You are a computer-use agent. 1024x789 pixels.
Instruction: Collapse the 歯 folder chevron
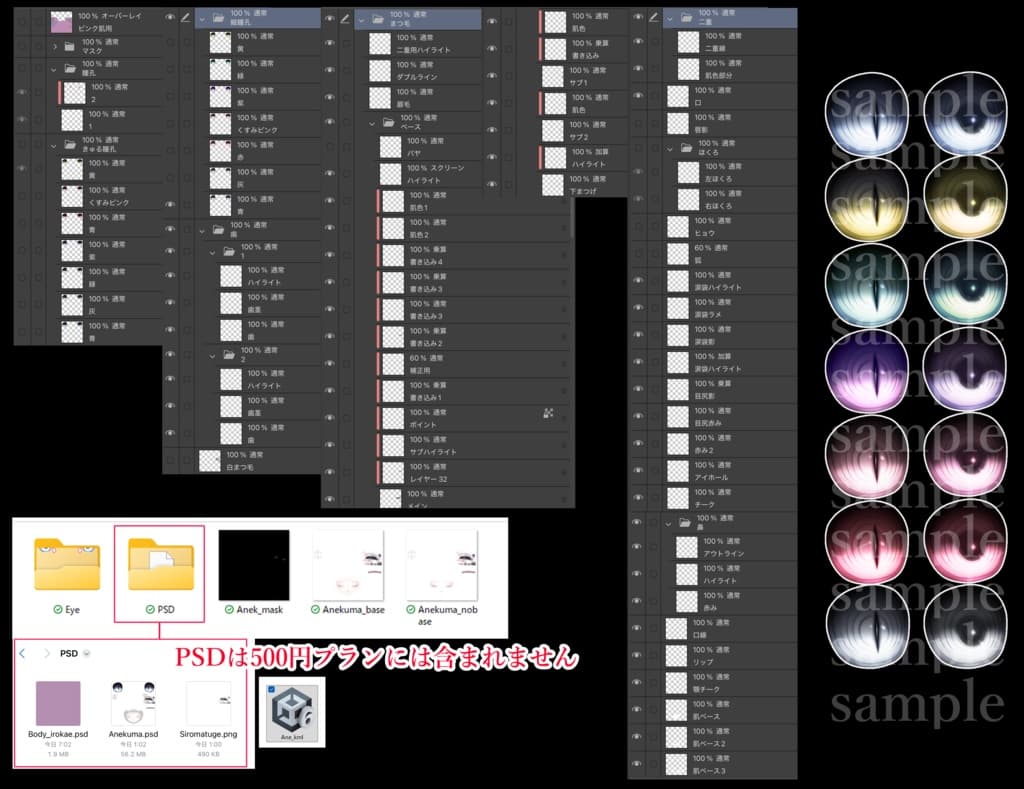[x=202, y=230]
